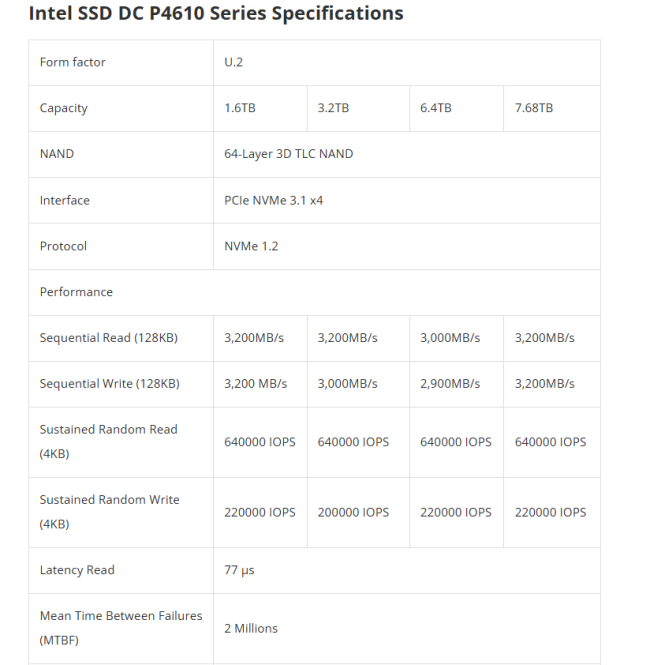This screenshot has width=650, height=665.
Task: Select the 77 µs latency value
Action: tap(239, 570)
